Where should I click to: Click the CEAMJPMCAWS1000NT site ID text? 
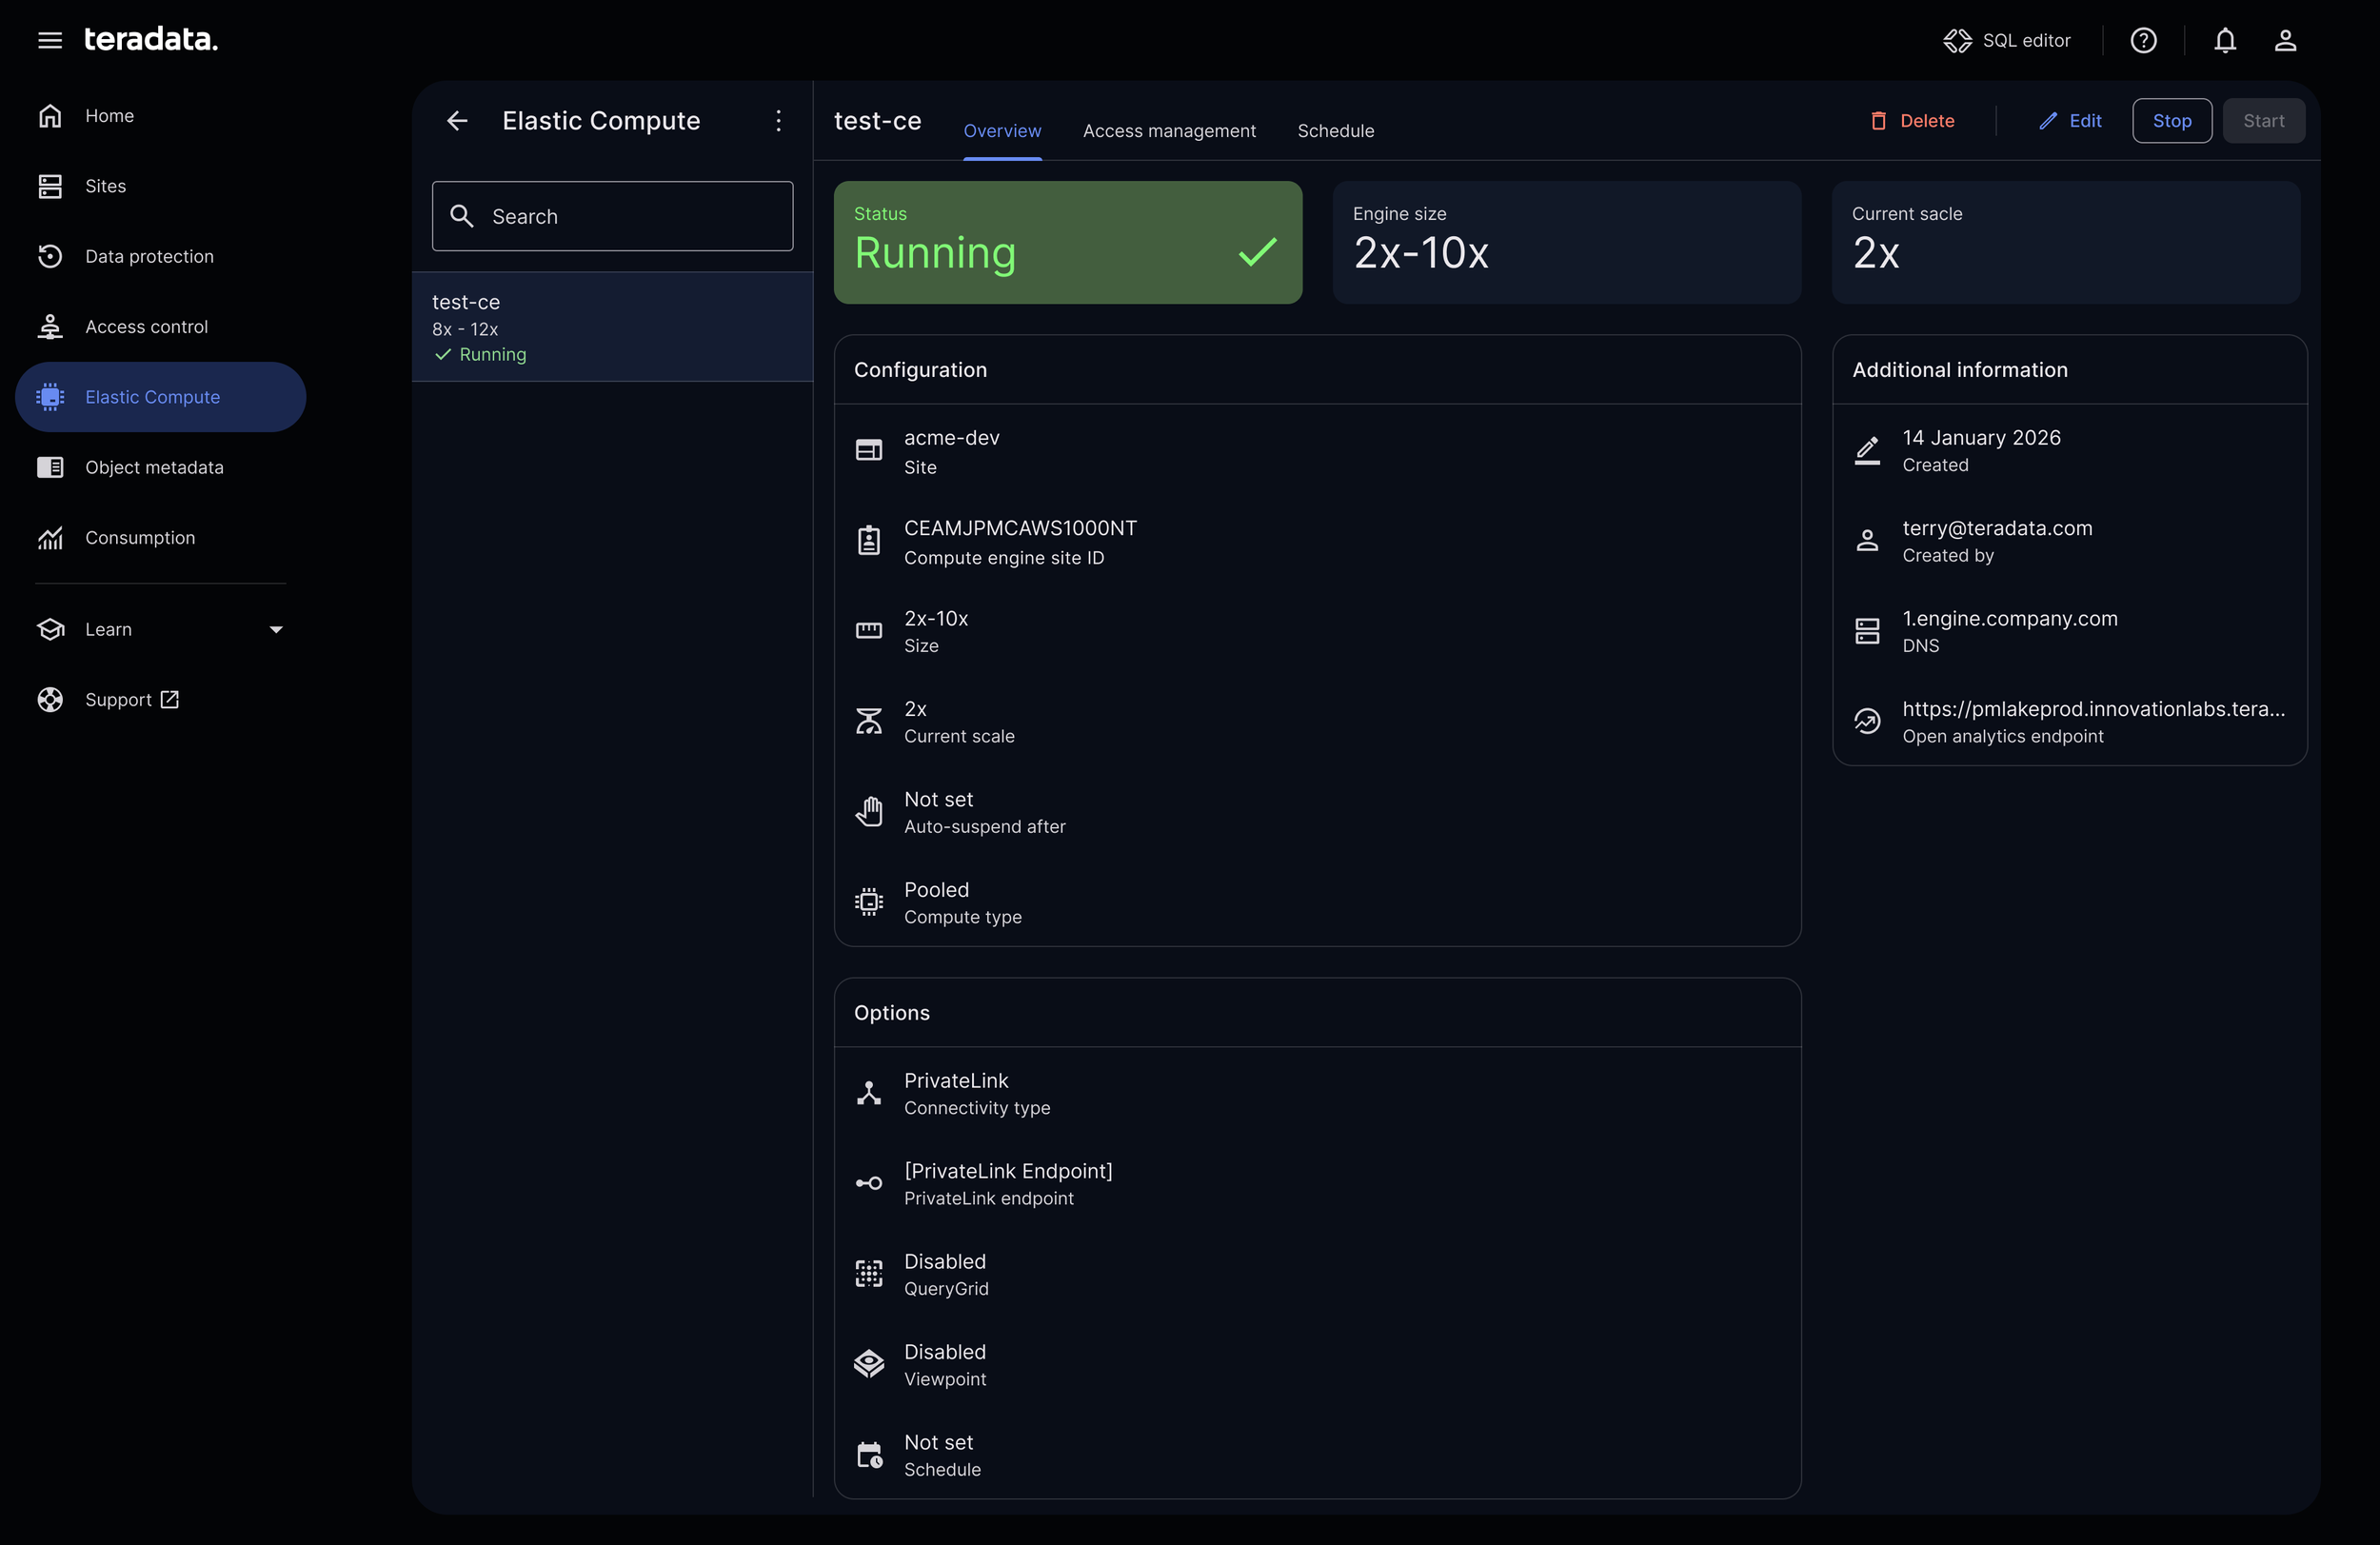(x=1020, y=528)
